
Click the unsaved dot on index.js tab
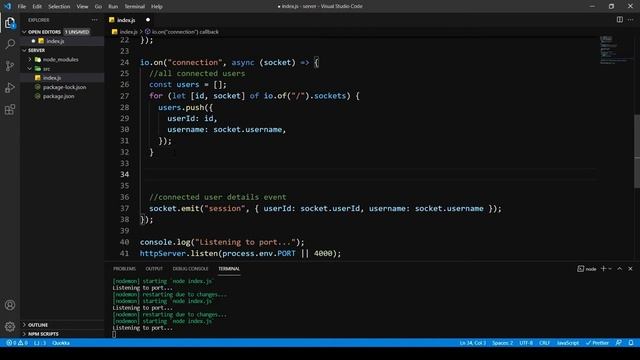click(x=148, y=20)
